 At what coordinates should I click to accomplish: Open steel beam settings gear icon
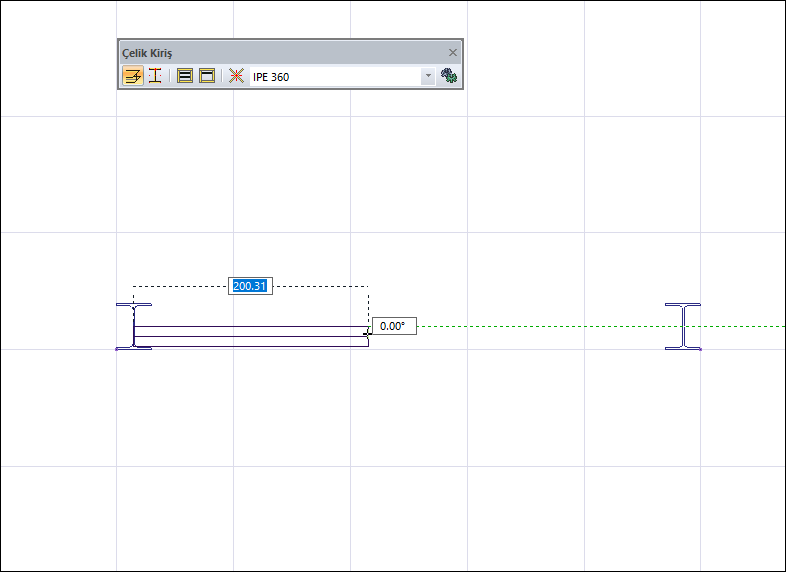[448, 76]
